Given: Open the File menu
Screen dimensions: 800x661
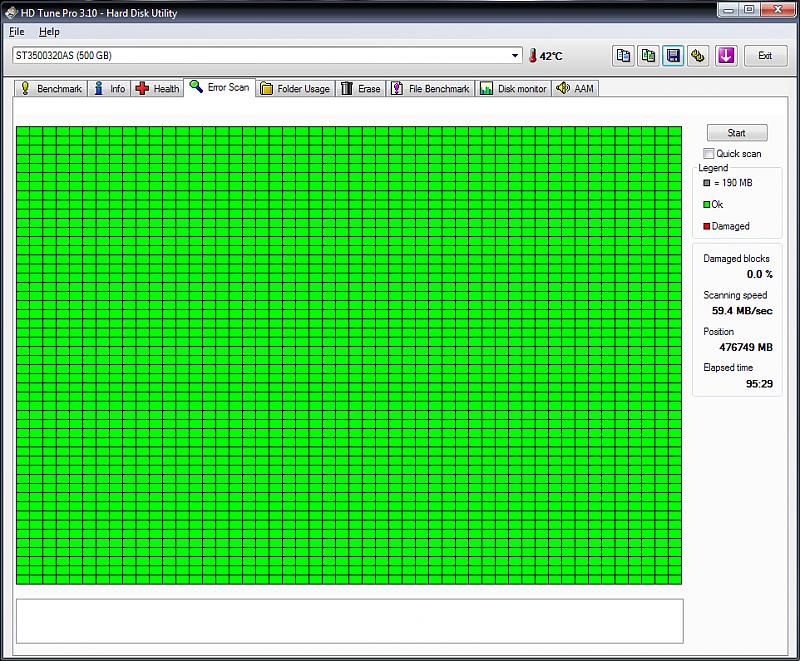Looking at the screenshot, I should coord(17,32).
